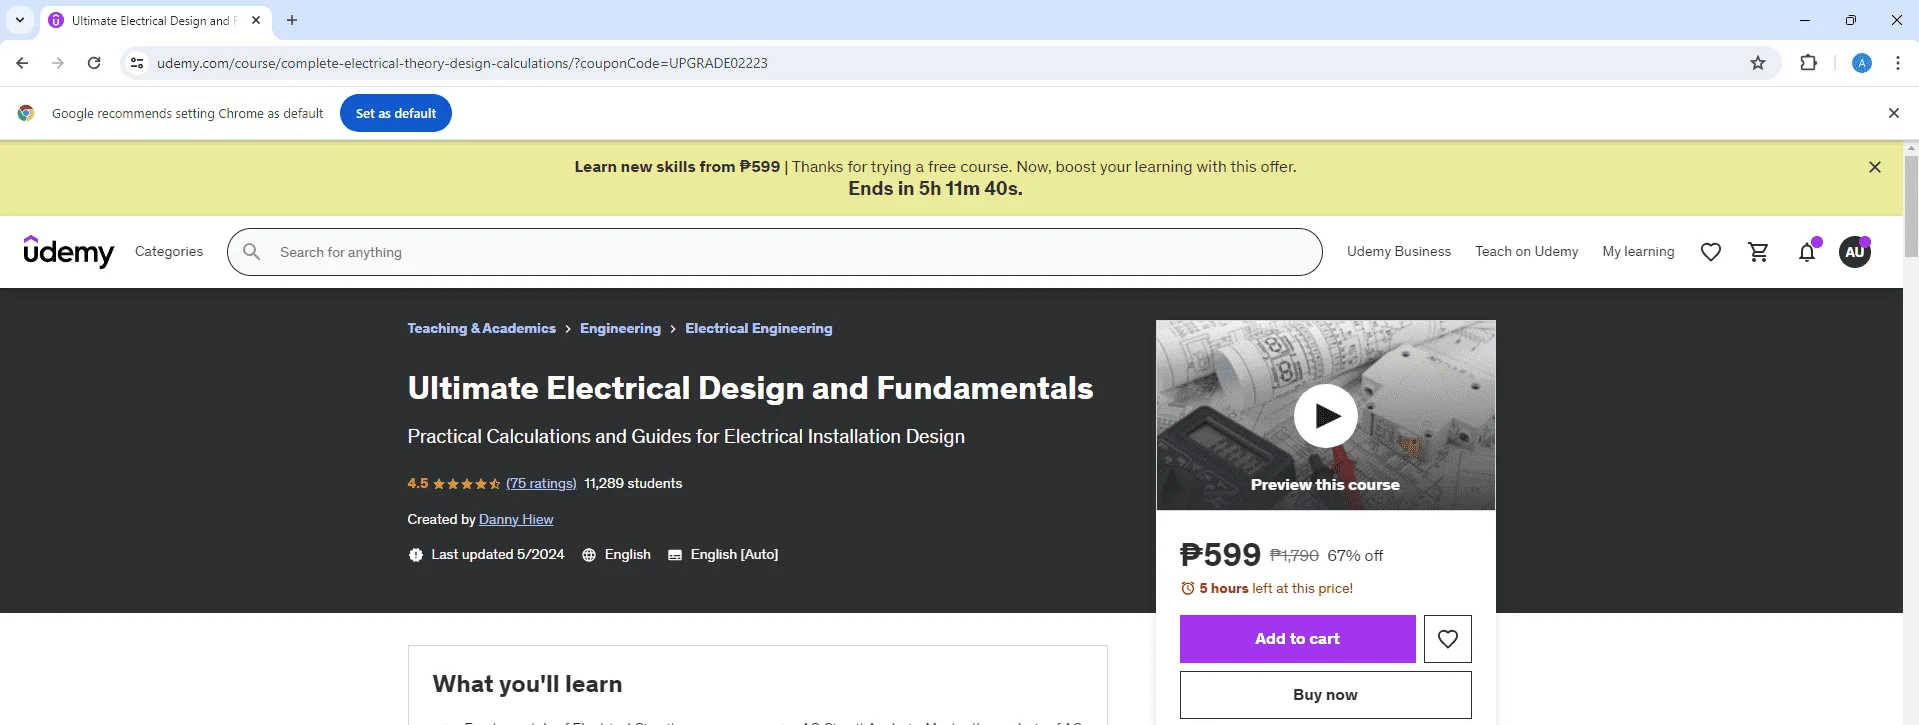Image resolution: width=1919 pixels, height=725 pixels.
Task: Click the original ₱1,790 strikethrough price
Action: pos(1294,556)
